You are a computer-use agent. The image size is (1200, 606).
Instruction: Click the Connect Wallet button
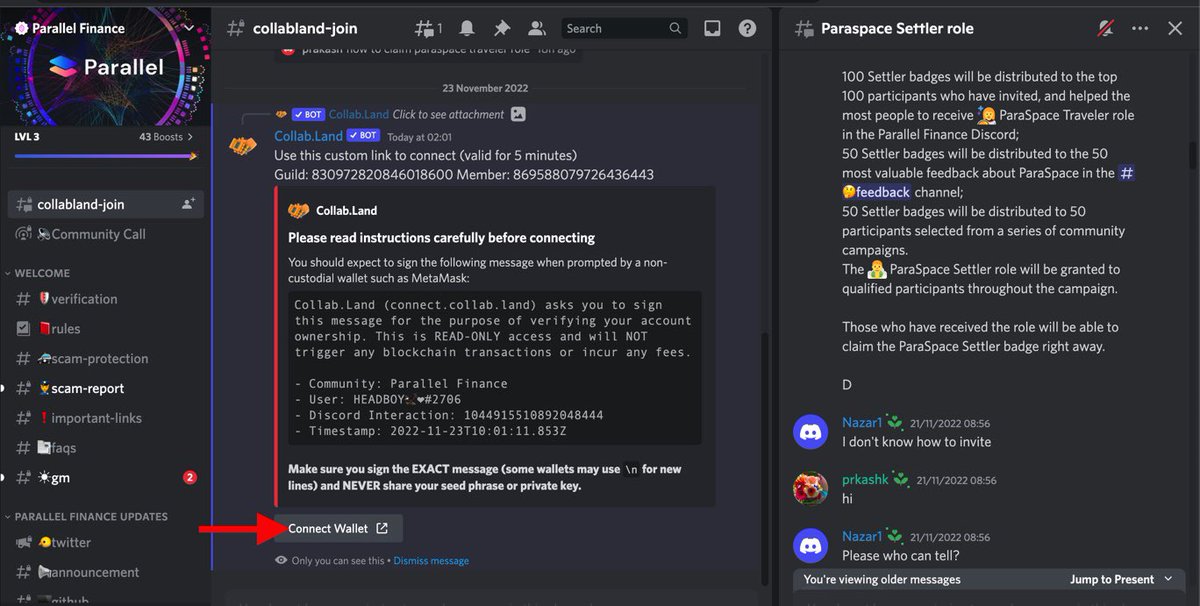338,528
